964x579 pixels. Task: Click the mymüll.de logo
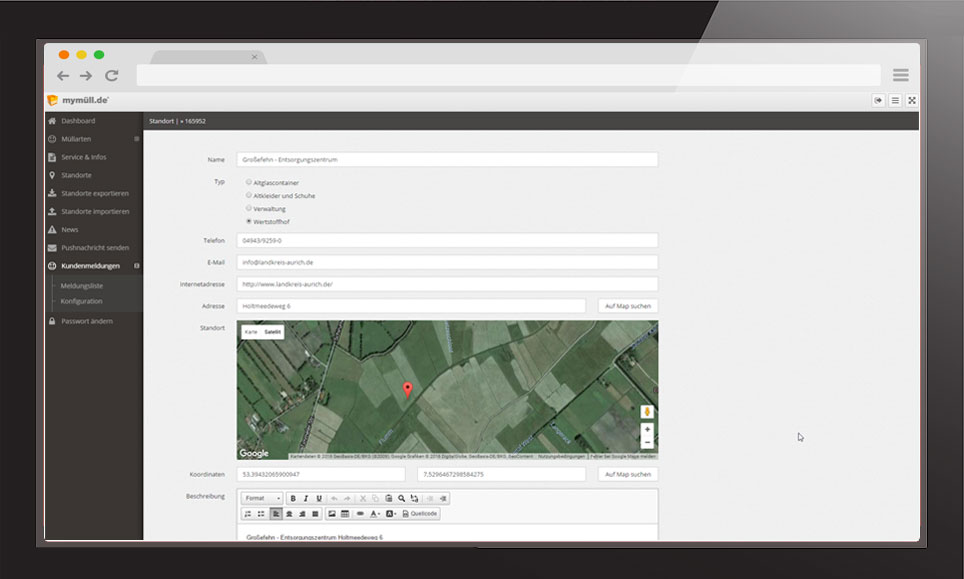[78, 100]
